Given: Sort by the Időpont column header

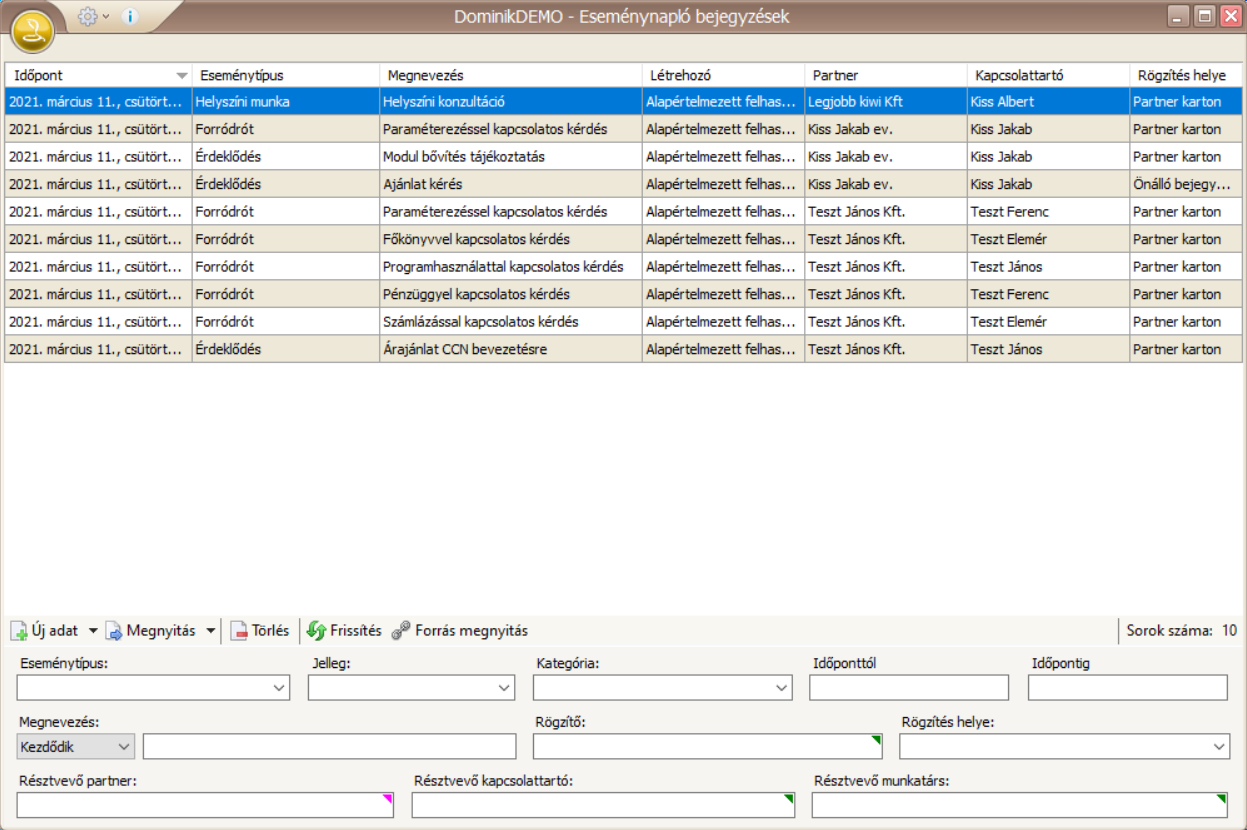Looking at the screenshot, I should [x=98, y=75].
